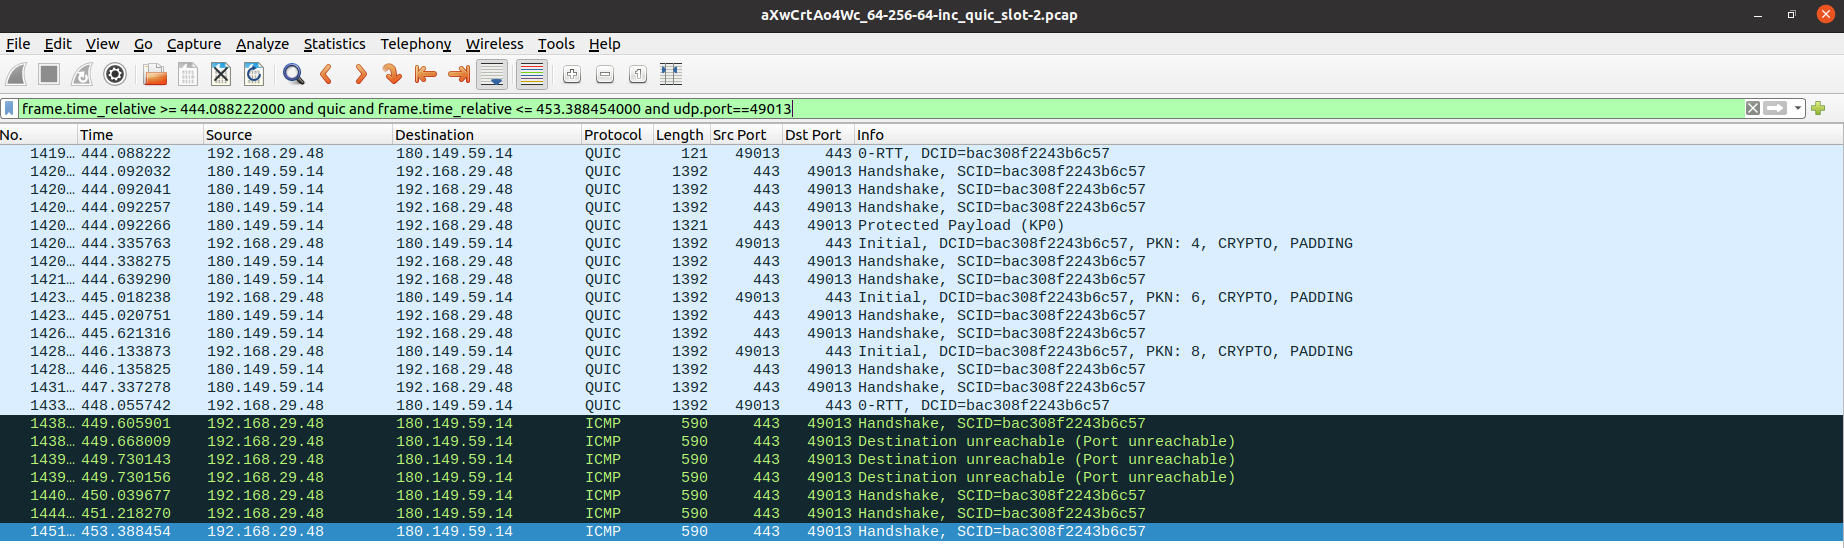Open a capture file via folder icon
This screenshot has height=548, width=1844.
point(155,74)
